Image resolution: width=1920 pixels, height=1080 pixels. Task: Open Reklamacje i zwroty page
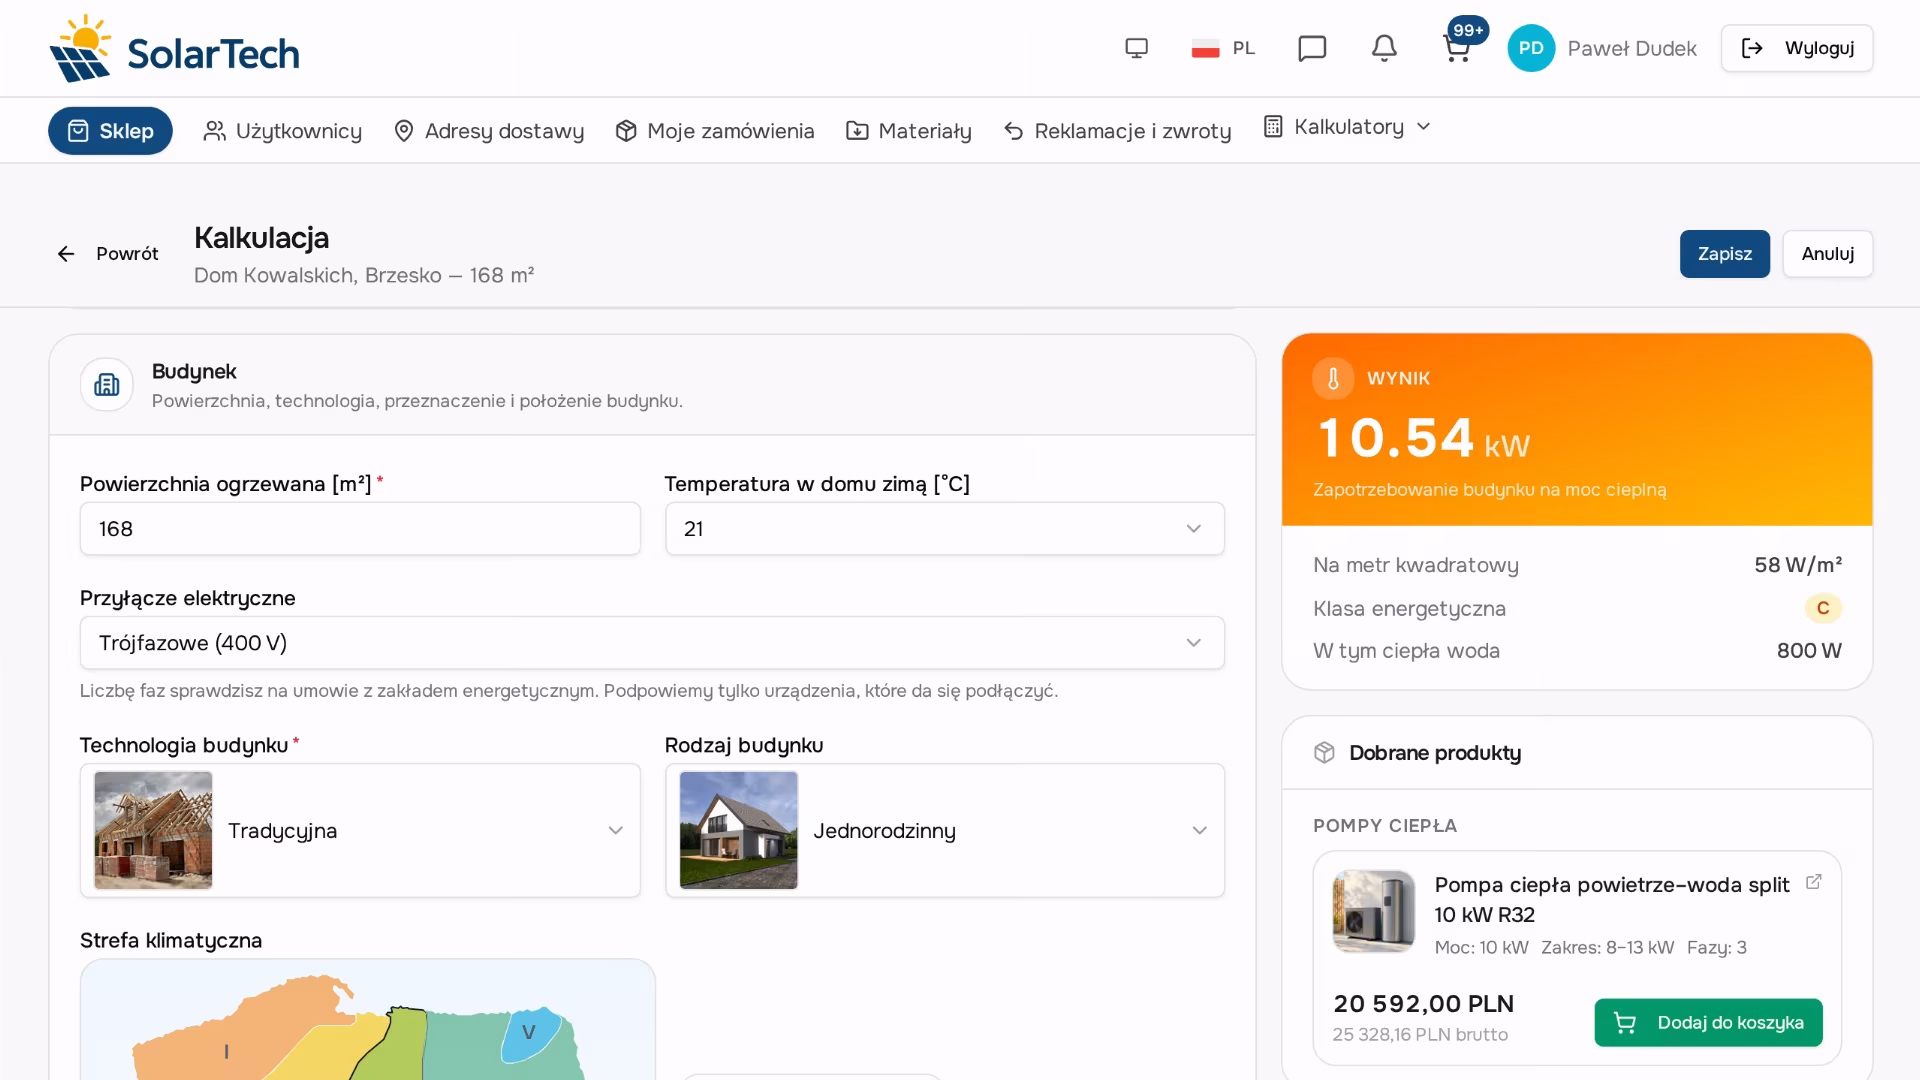click(x=1117, y=131)
